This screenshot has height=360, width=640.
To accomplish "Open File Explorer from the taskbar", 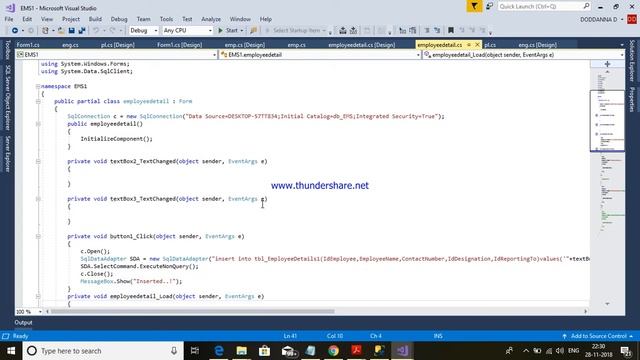I will coord(242,351).
